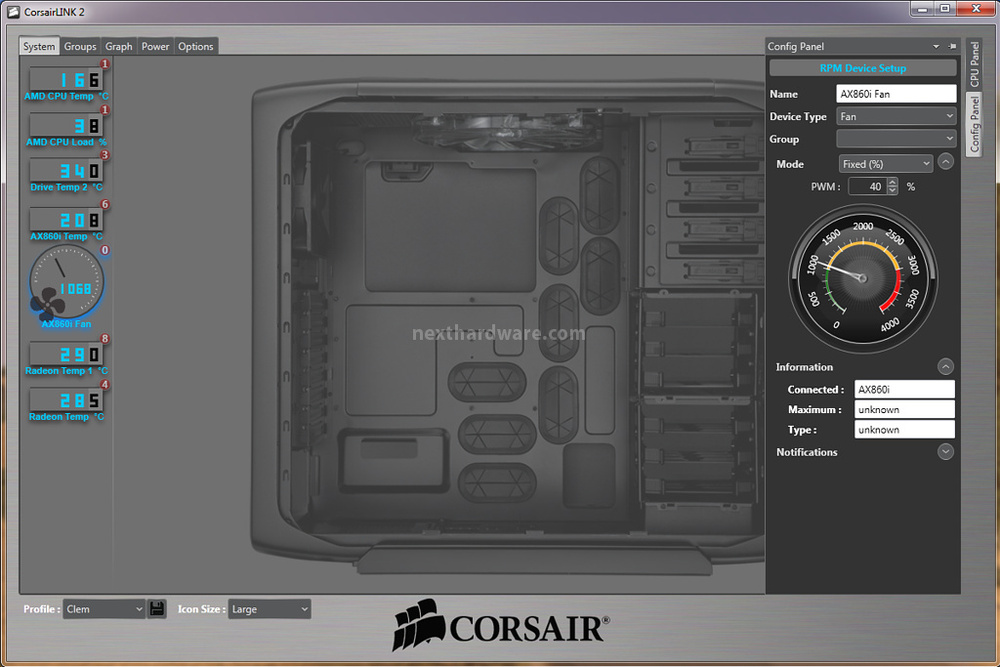This screenshot has height=667, width=1000.
Task: Click the red badge 8 on Radeon Temp 1
Action: (x=105, y=339)
